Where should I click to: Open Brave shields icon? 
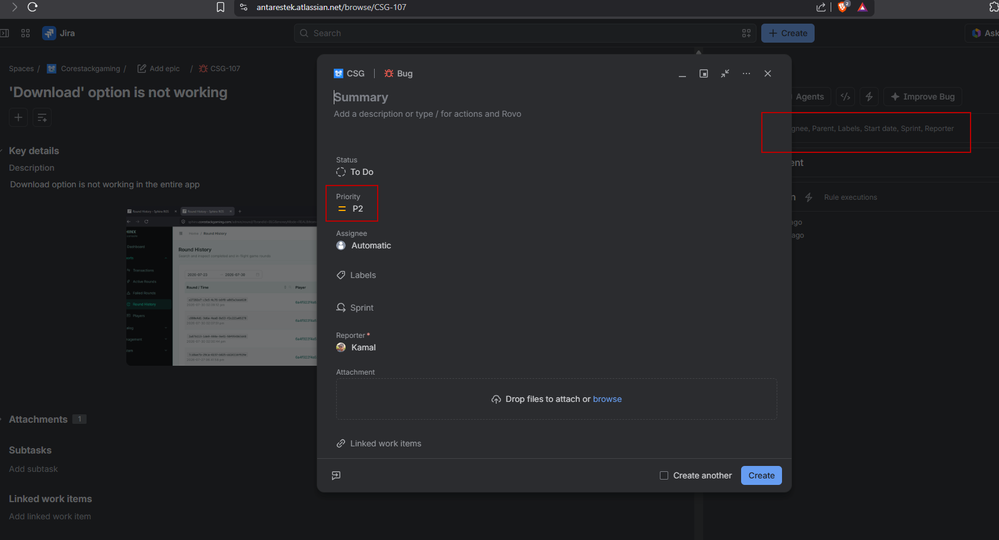[x=843, y=7]
